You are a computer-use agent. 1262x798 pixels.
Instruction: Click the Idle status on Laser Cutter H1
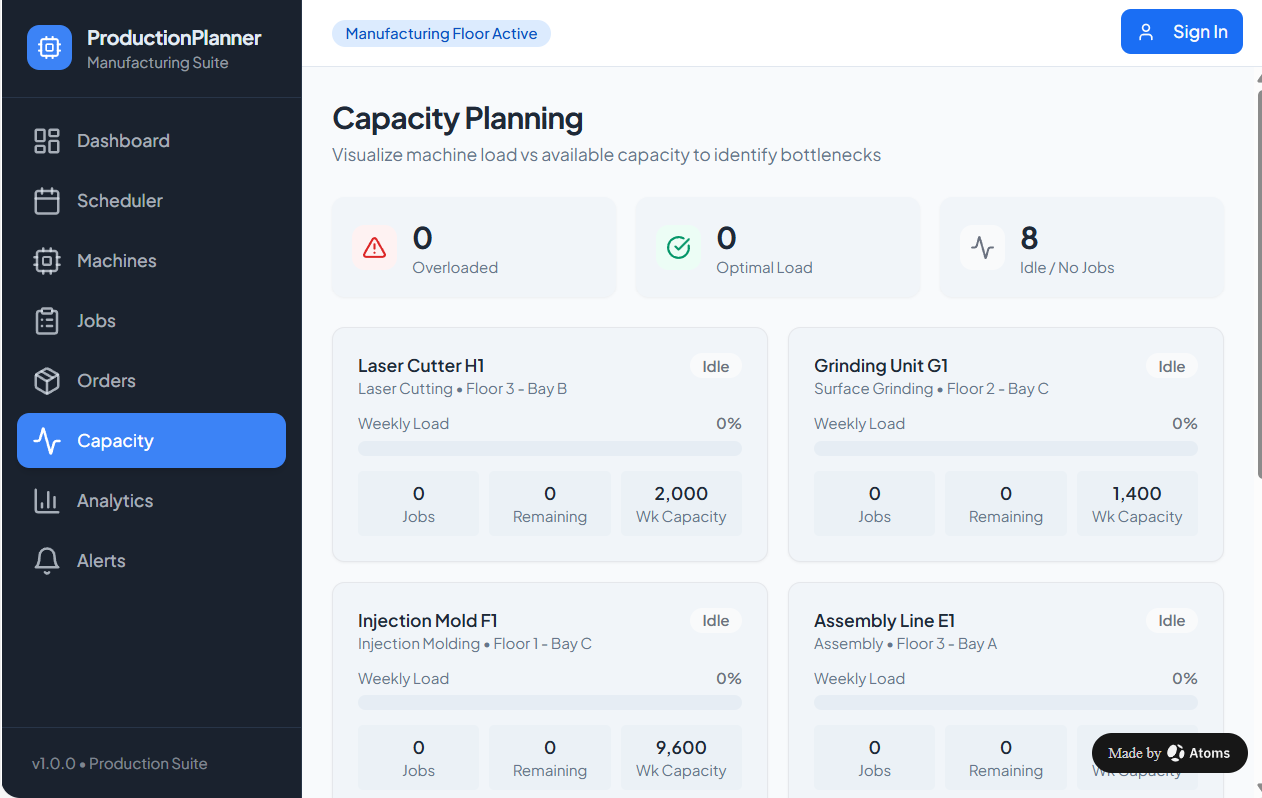point(716,366)
